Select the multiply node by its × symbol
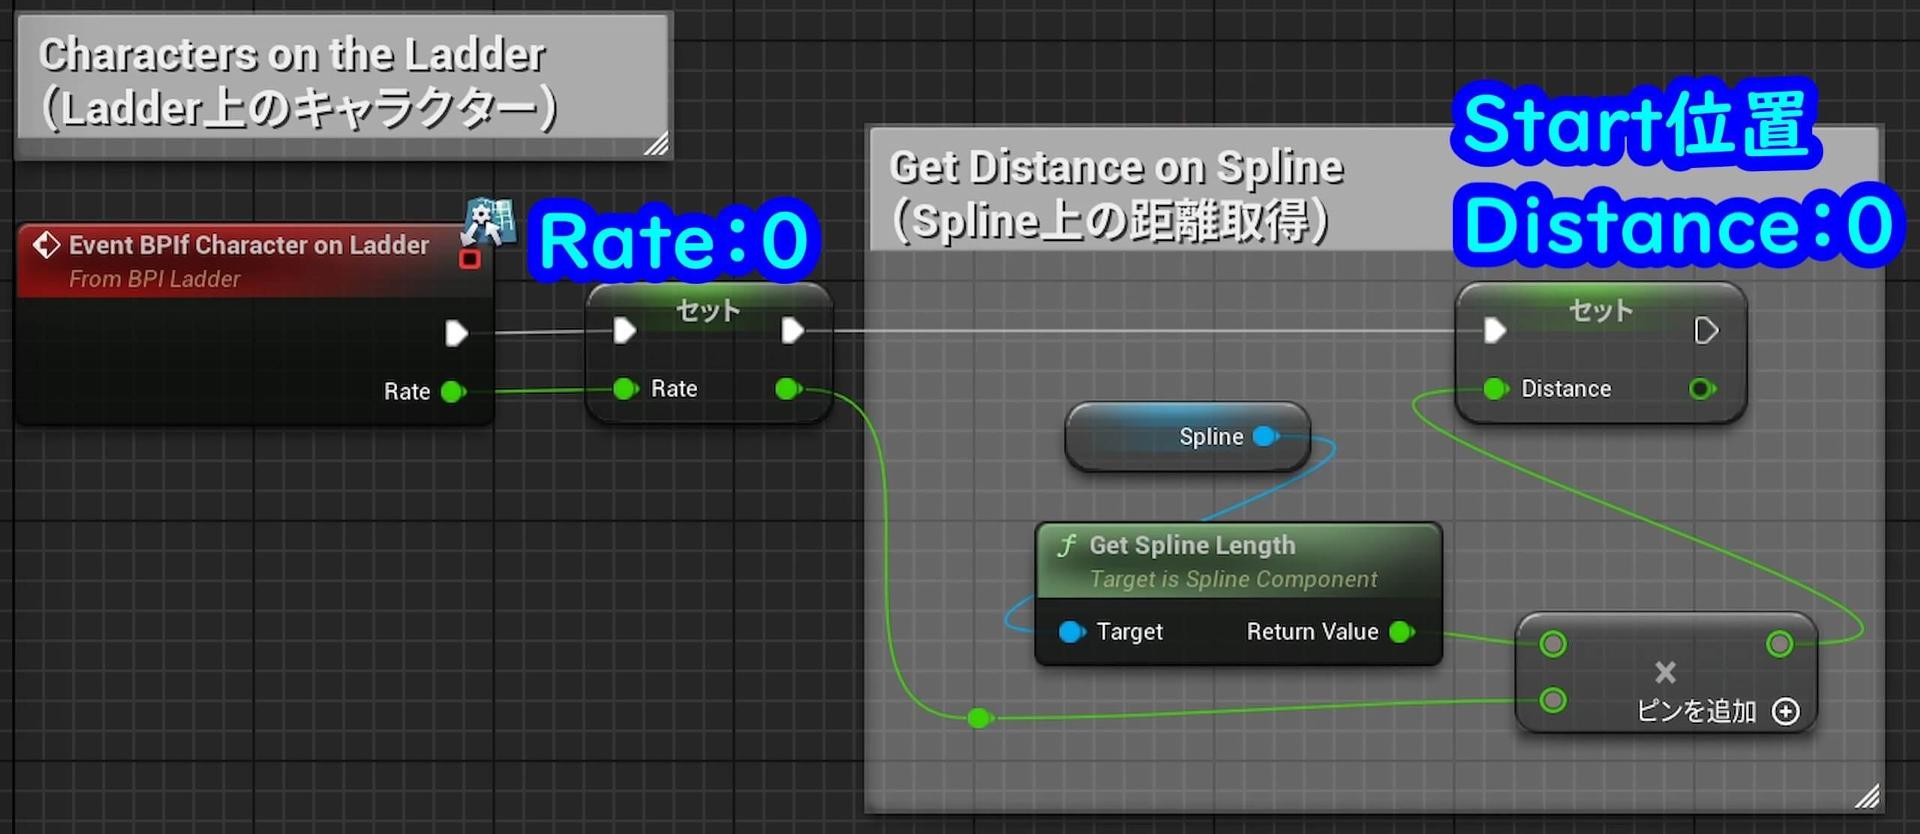 coord(1665,671)
